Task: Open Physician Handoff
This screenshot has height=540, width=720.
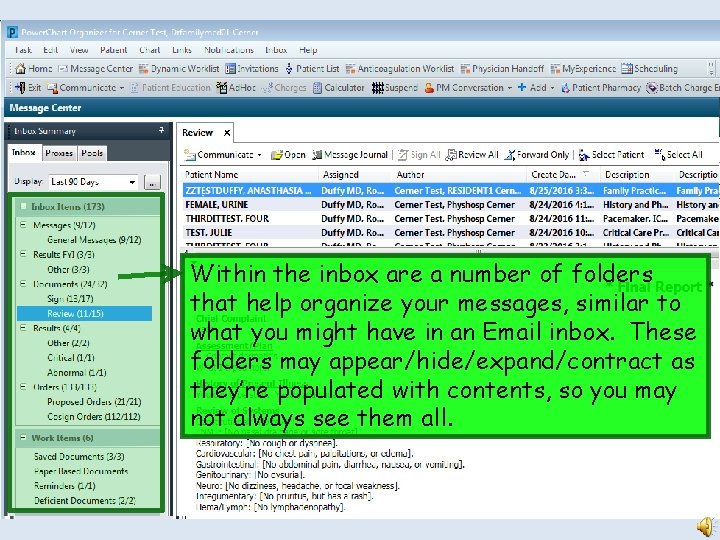Action: click(502, 69)
